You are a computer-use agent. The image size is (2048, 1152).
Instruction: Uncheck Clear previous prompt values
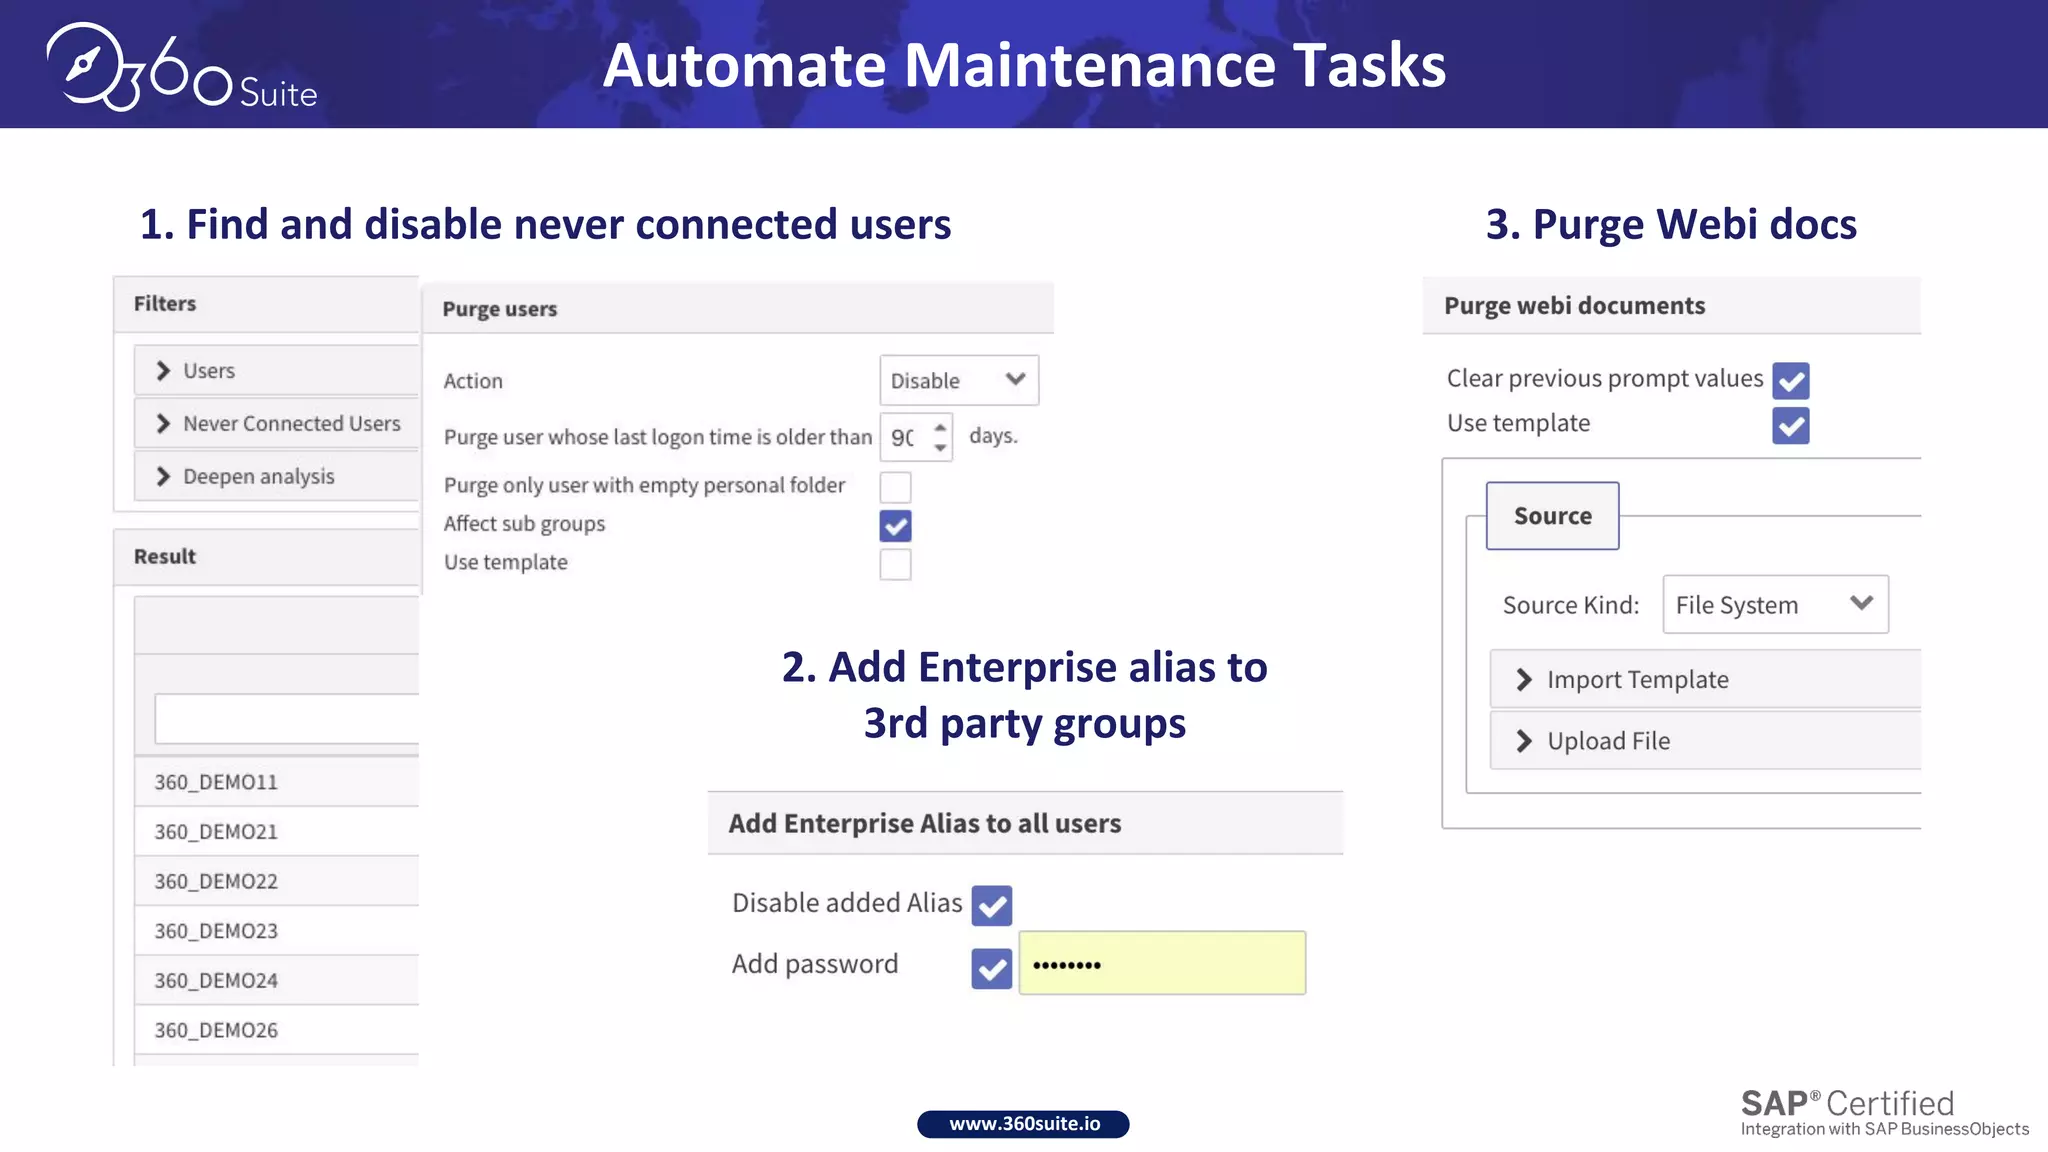[x=1791, y=381]
